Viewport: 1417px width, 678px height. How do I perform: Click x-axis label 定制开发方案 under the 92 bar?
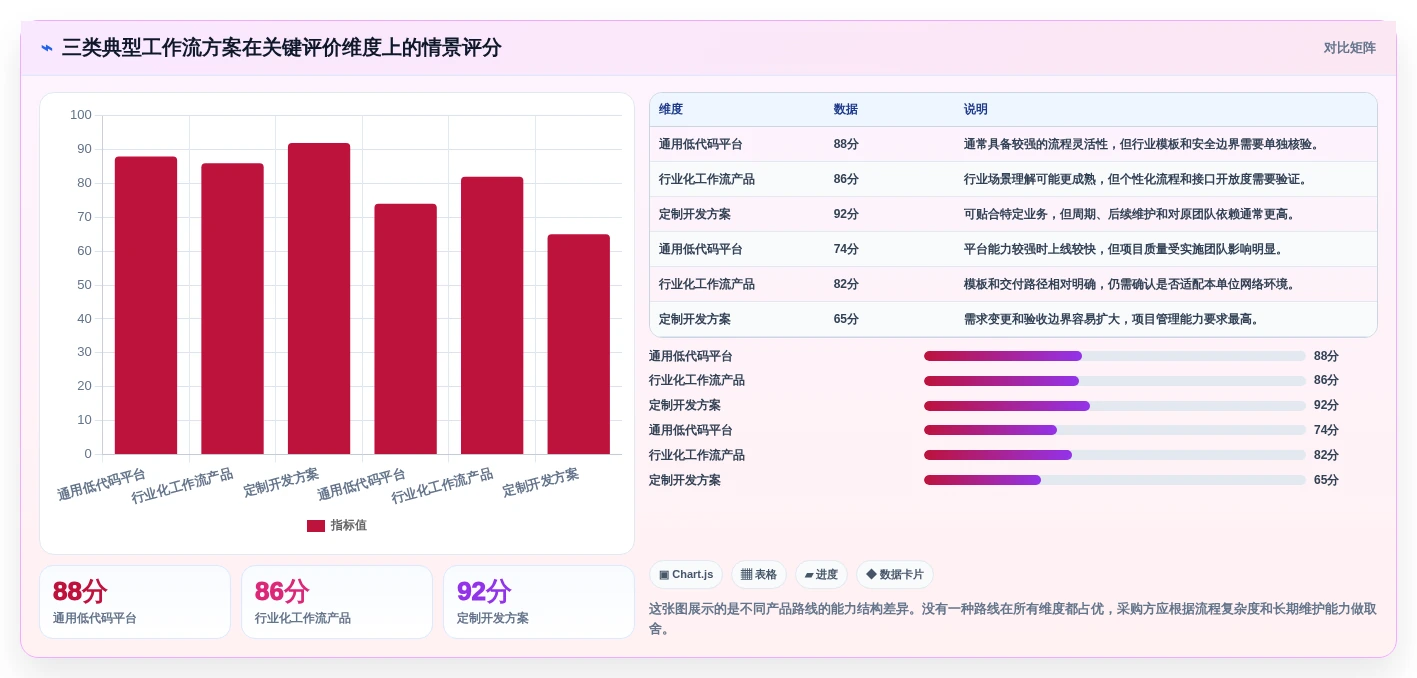(281, 482)
